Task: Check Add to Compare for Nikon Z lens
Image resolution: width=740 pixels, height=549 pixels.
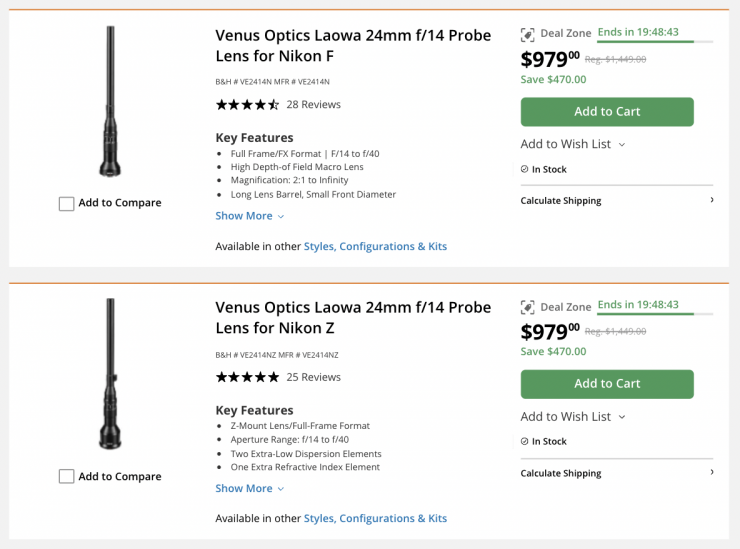Action: pyautogui.click(x=67, y=477)
